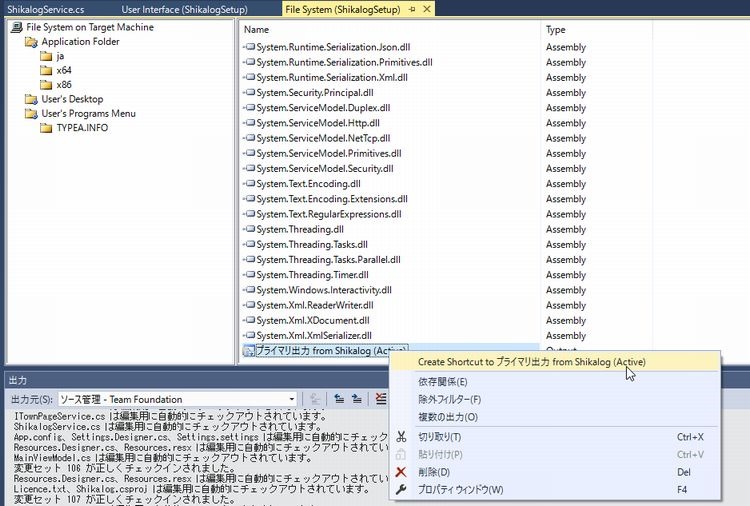Close the File System (ShikalogSetup) tab
Screen dimensions: 750x506
coord(427,9)
